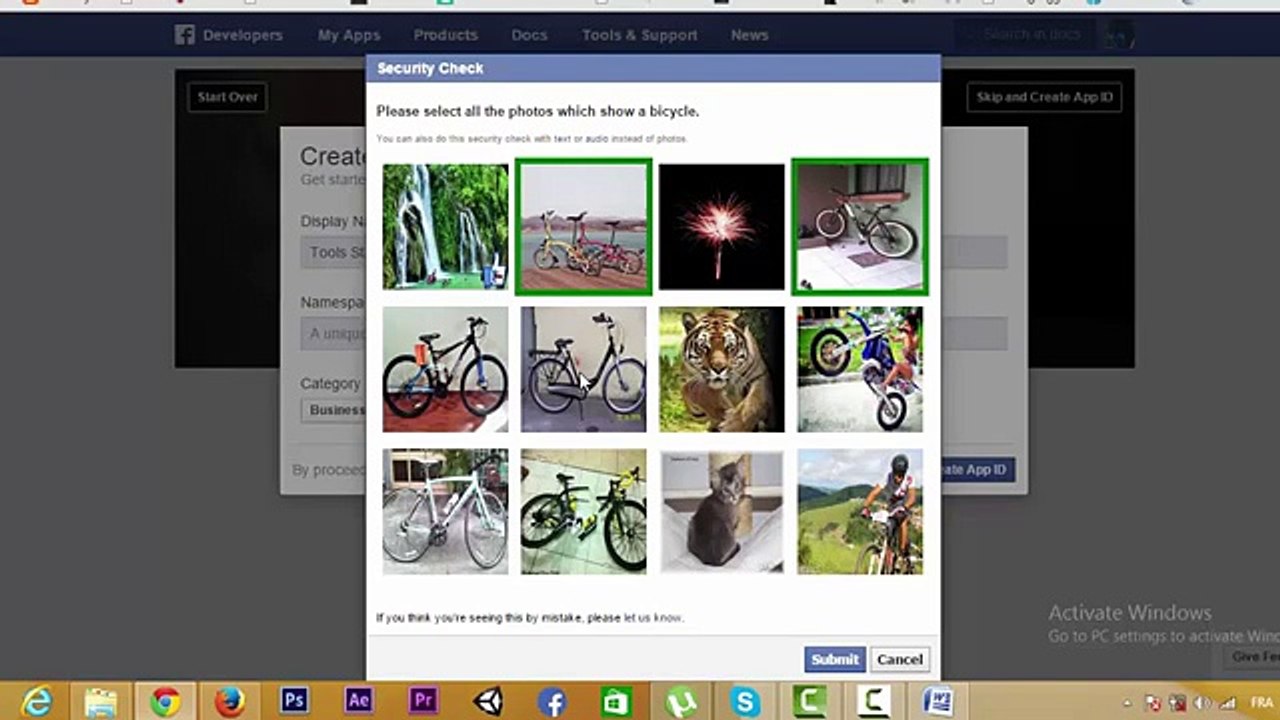Select the grey cat photo
1280x720 pixels.
[721, 511]
